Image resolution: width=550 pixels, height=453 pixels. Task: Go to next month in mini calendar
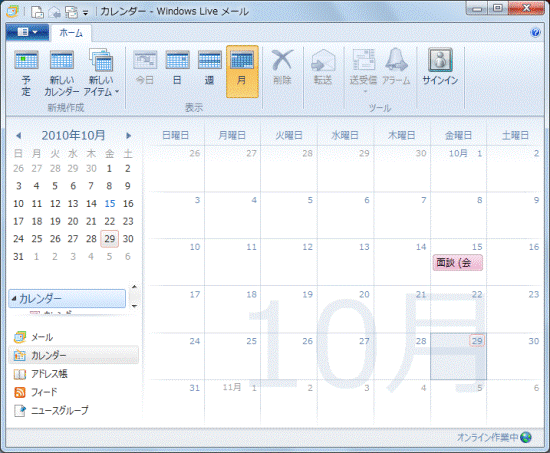[x=129, y=135]
